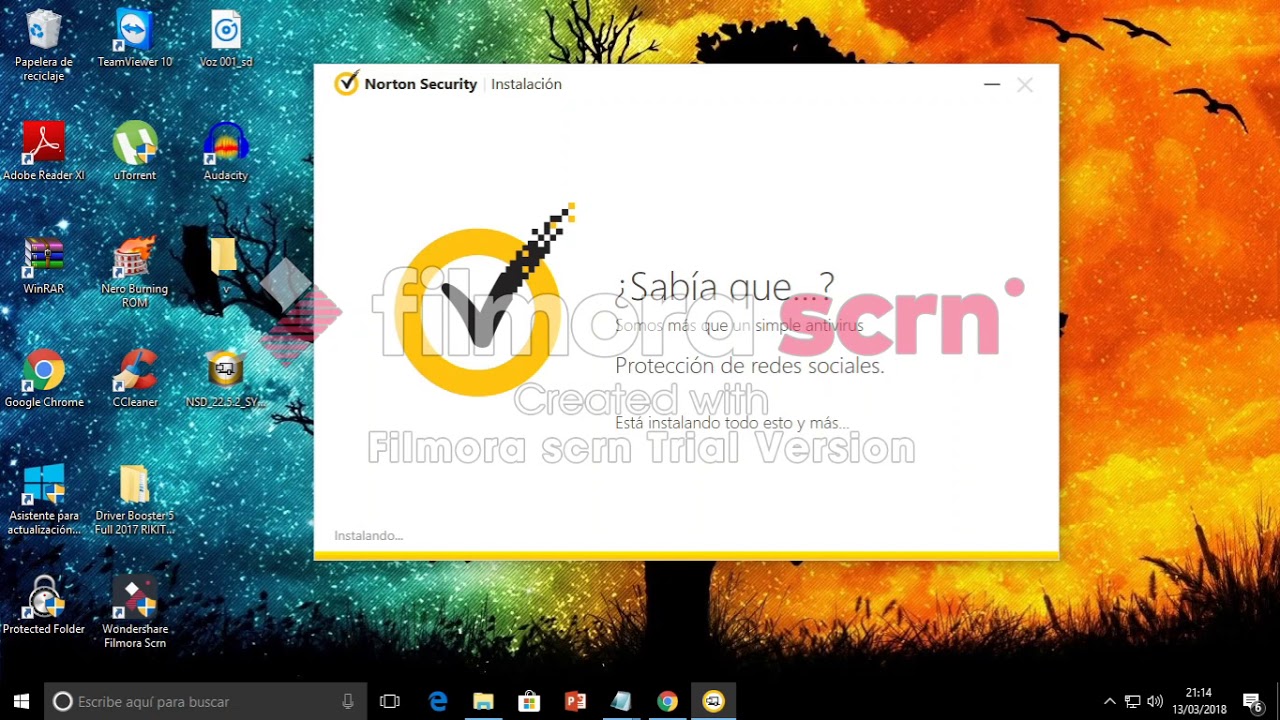Open the Papelera de reciclaje desktop icon
This screenshot has width=1280, height=720.
43,45
